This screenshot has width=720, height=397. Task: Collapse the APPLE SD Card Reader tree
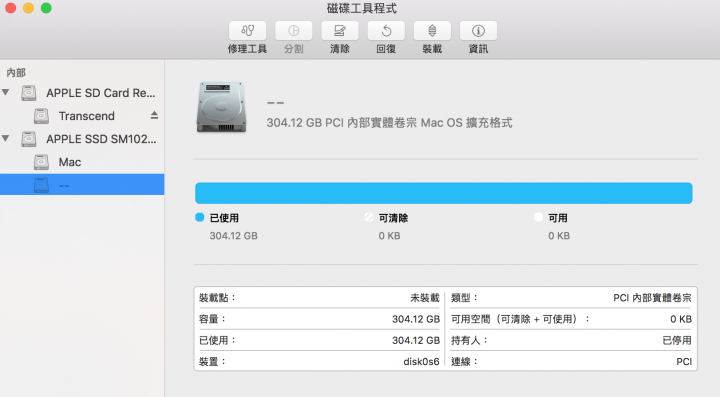[x=6, y=92]
